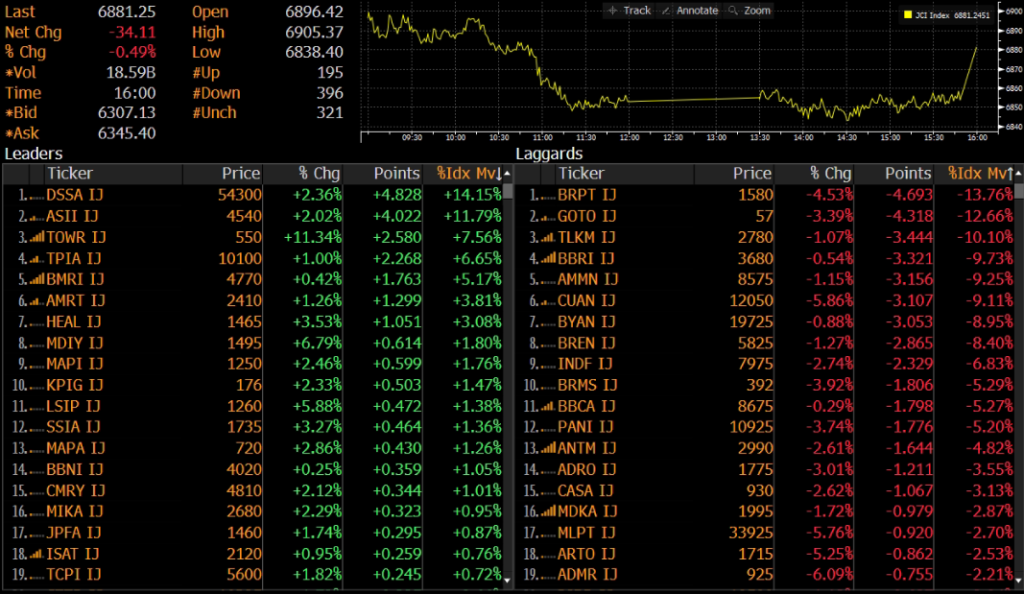The image size is (1024, 594).
Task: Select the DSSA IJ ticker
Action: (74, 195)
